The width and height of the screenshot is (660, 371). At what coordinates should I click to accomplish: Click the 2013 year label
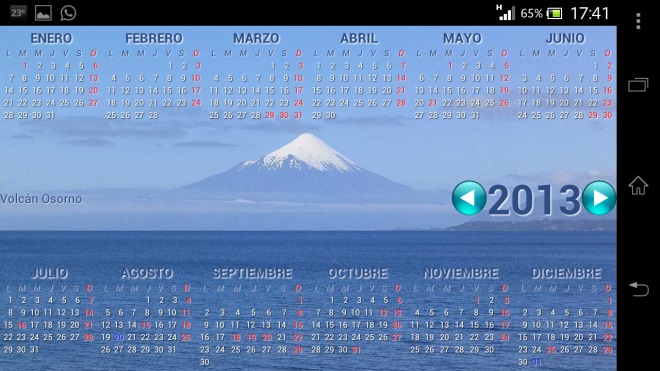coord(534,200)
